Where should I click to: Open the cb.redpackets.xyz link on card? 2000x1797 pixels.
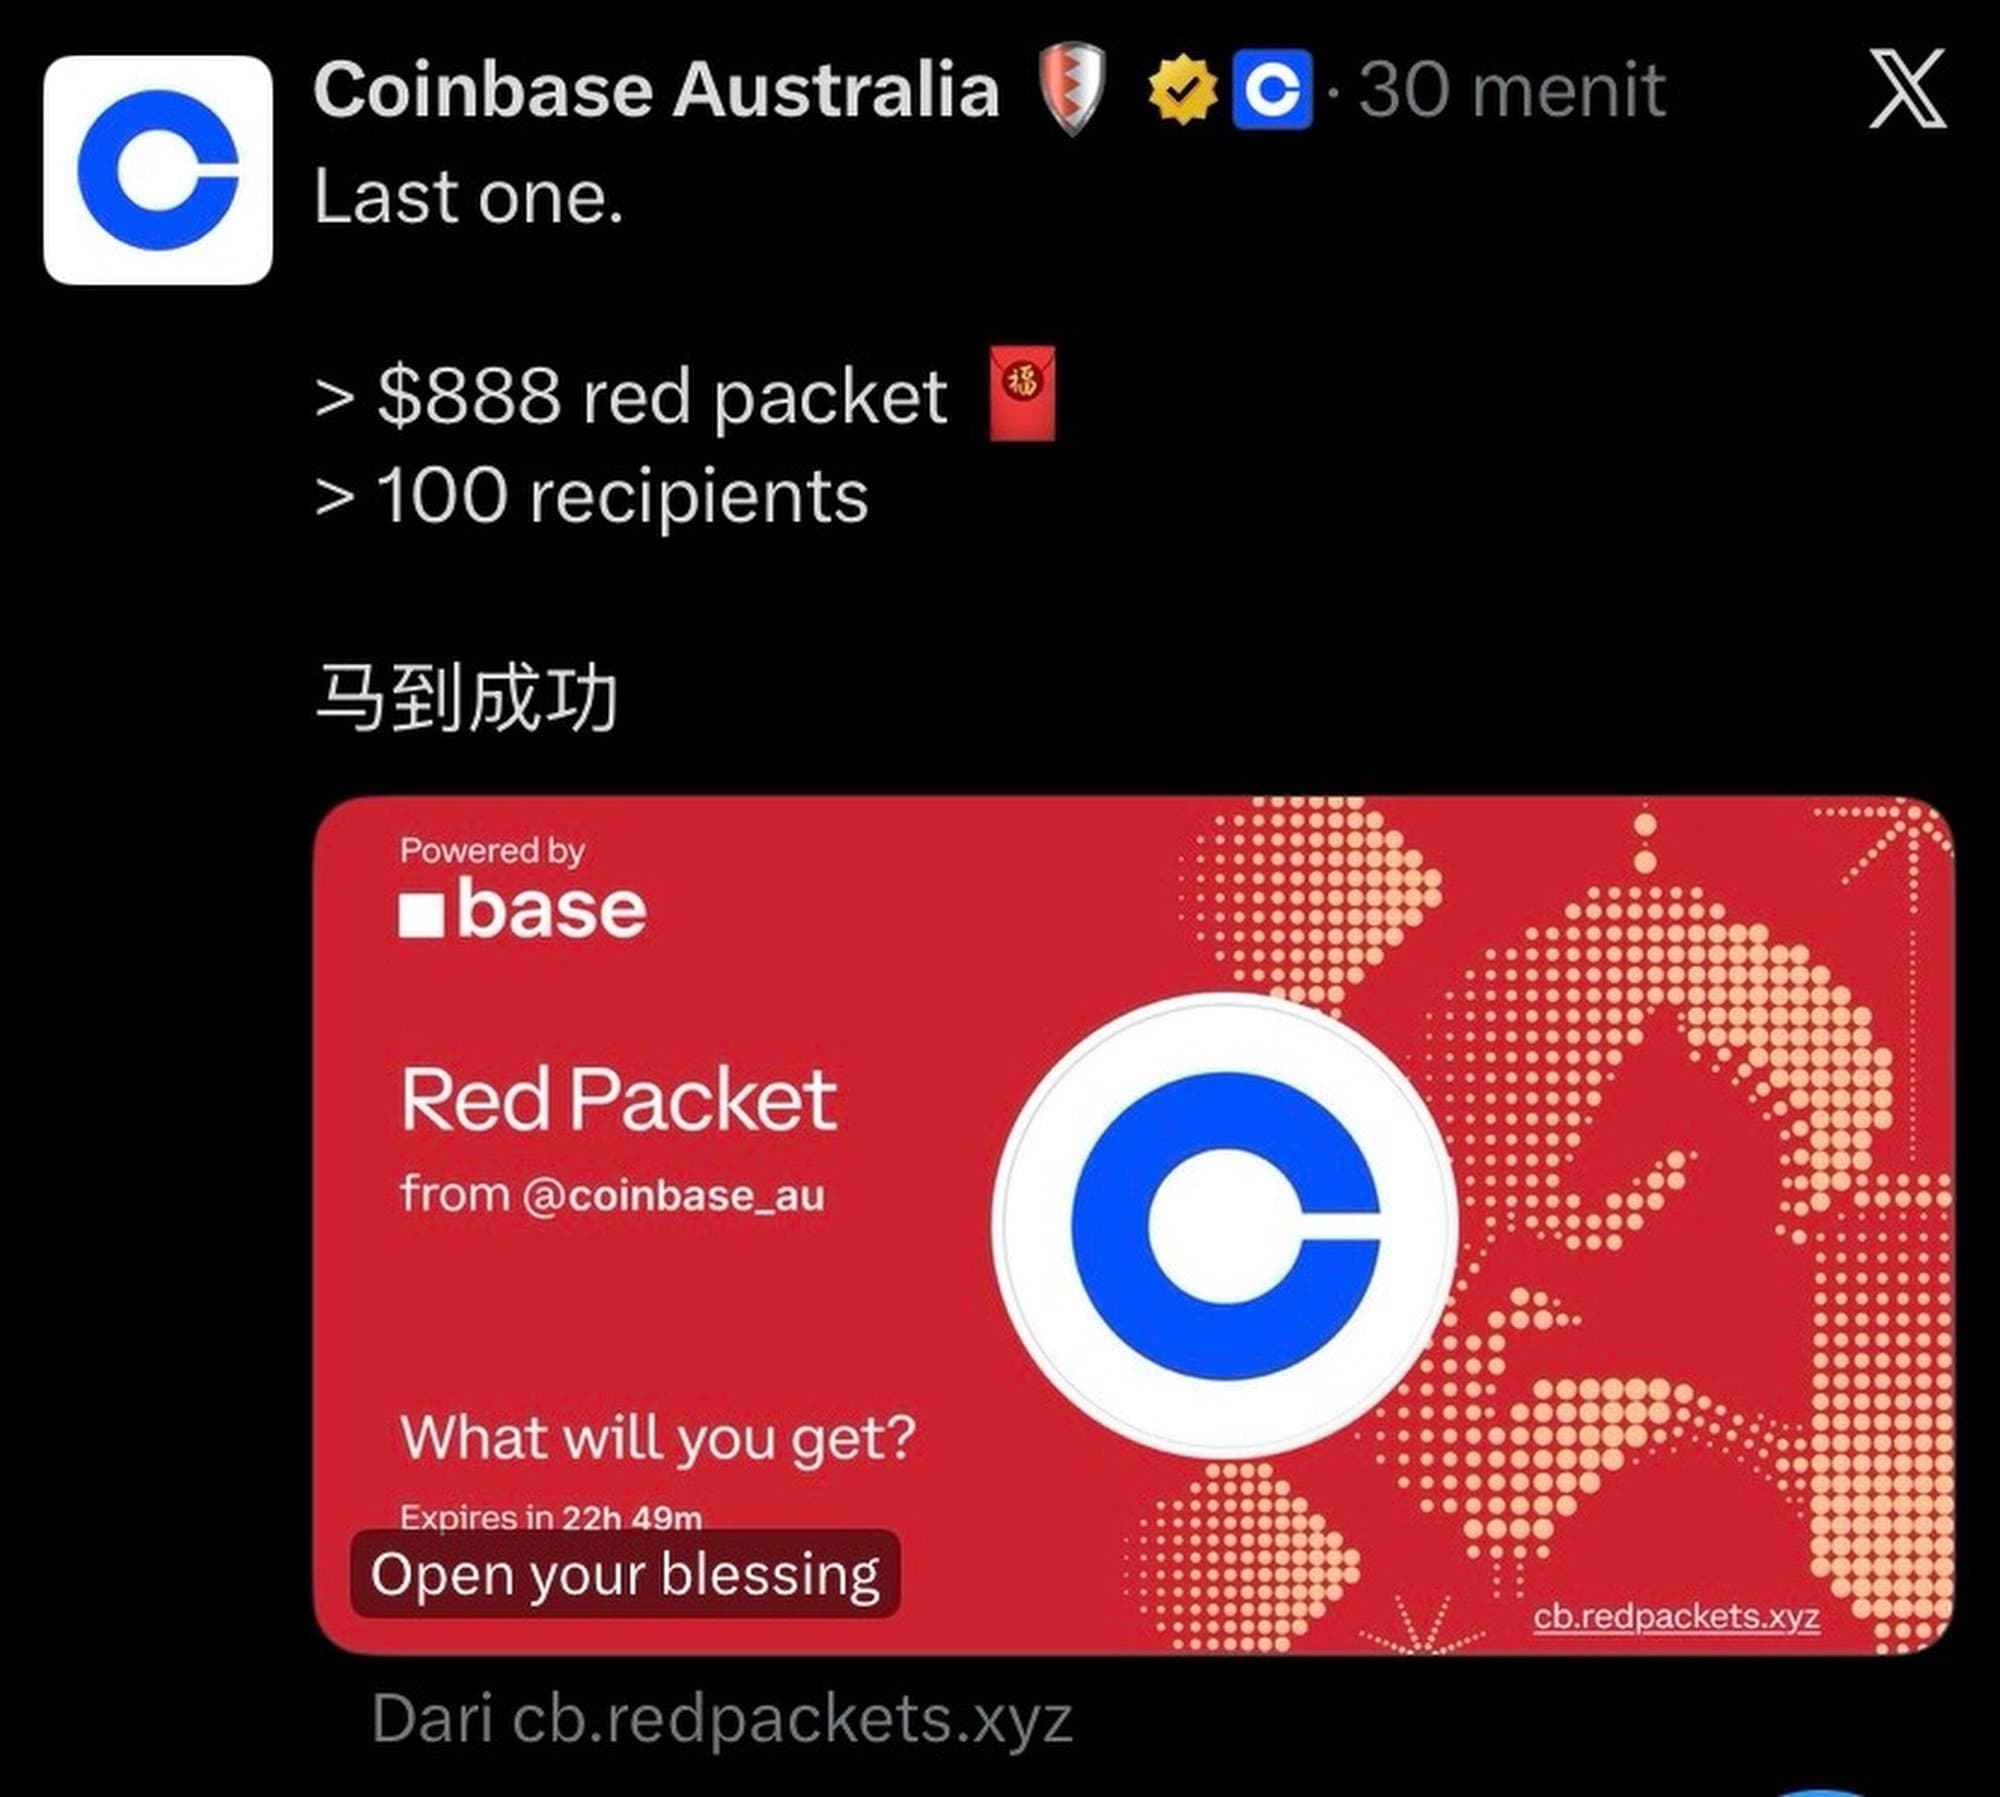coord(1676,1615)
